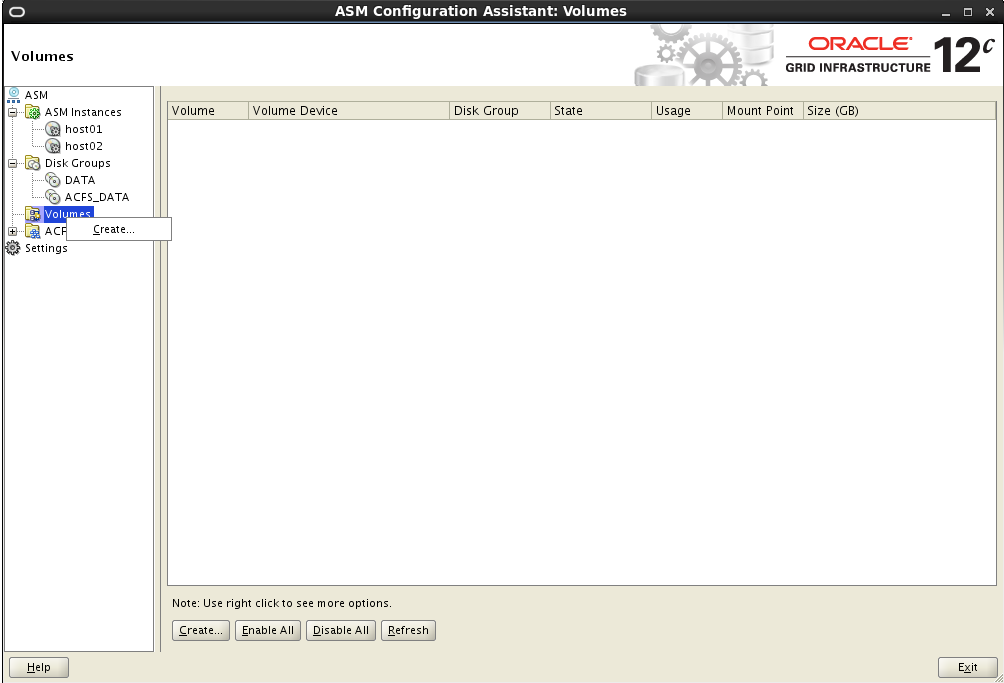Click the Disk Groups folder icon
The image size is (1004, 683).
(x=33, y=163)
